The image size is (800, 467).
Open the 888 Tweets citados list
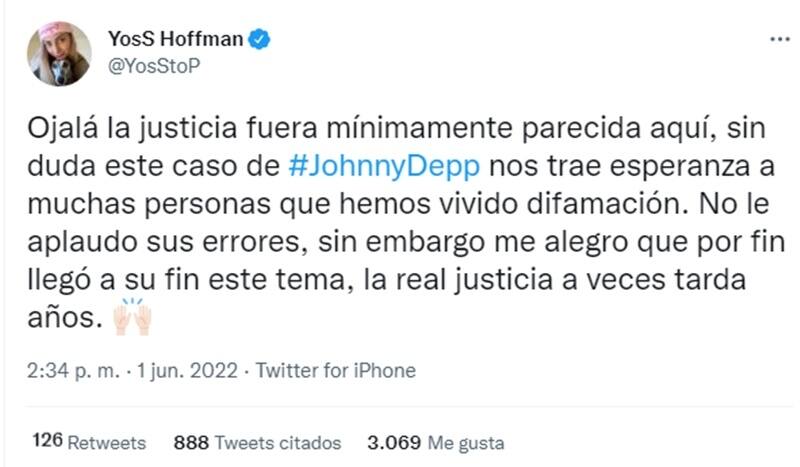[x=257, y=442]
